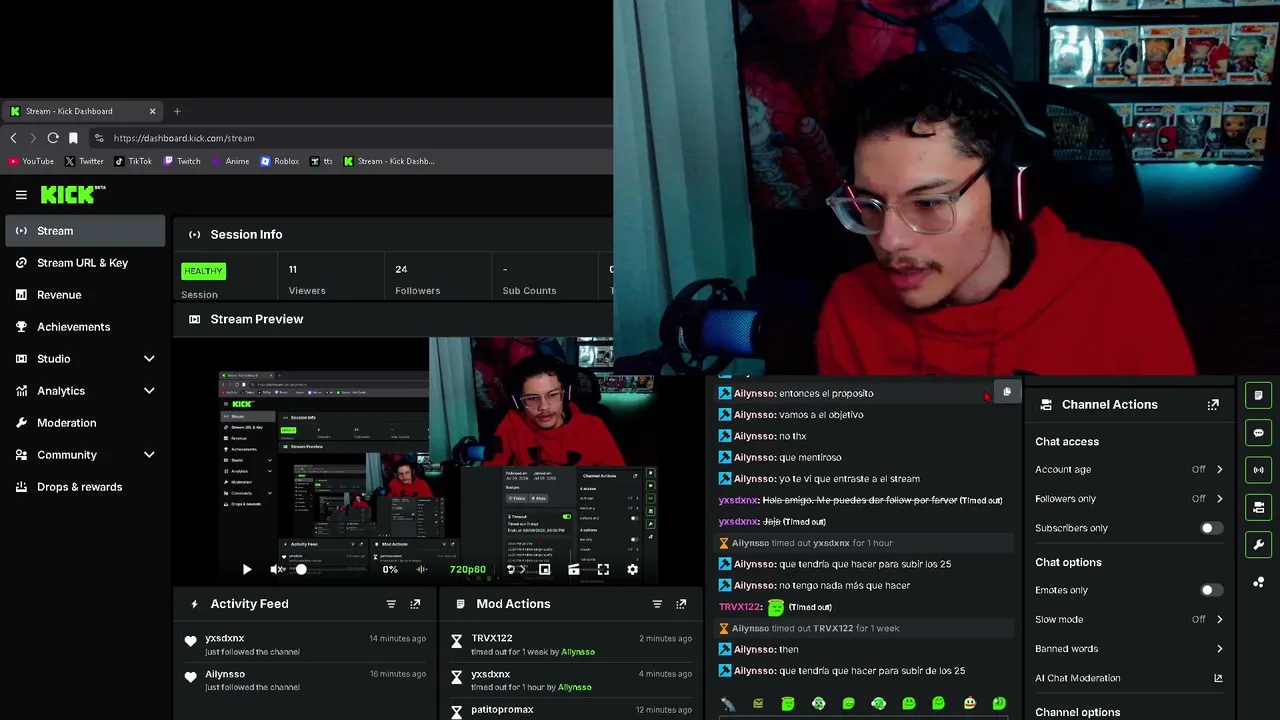Filter the Activity Feed list
The width and height of the screenshot is (1280, 720).
pyautogui.click(x=391, y=604)
